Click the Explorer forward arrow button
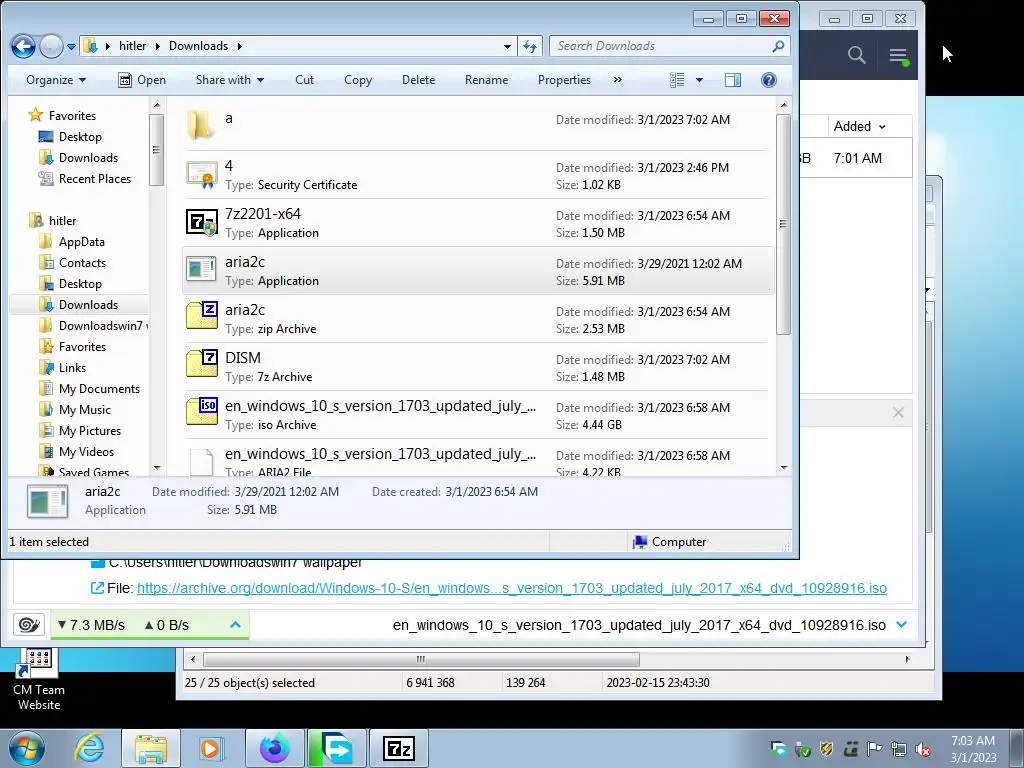1024x768 pixels. (x=51, y=46)
